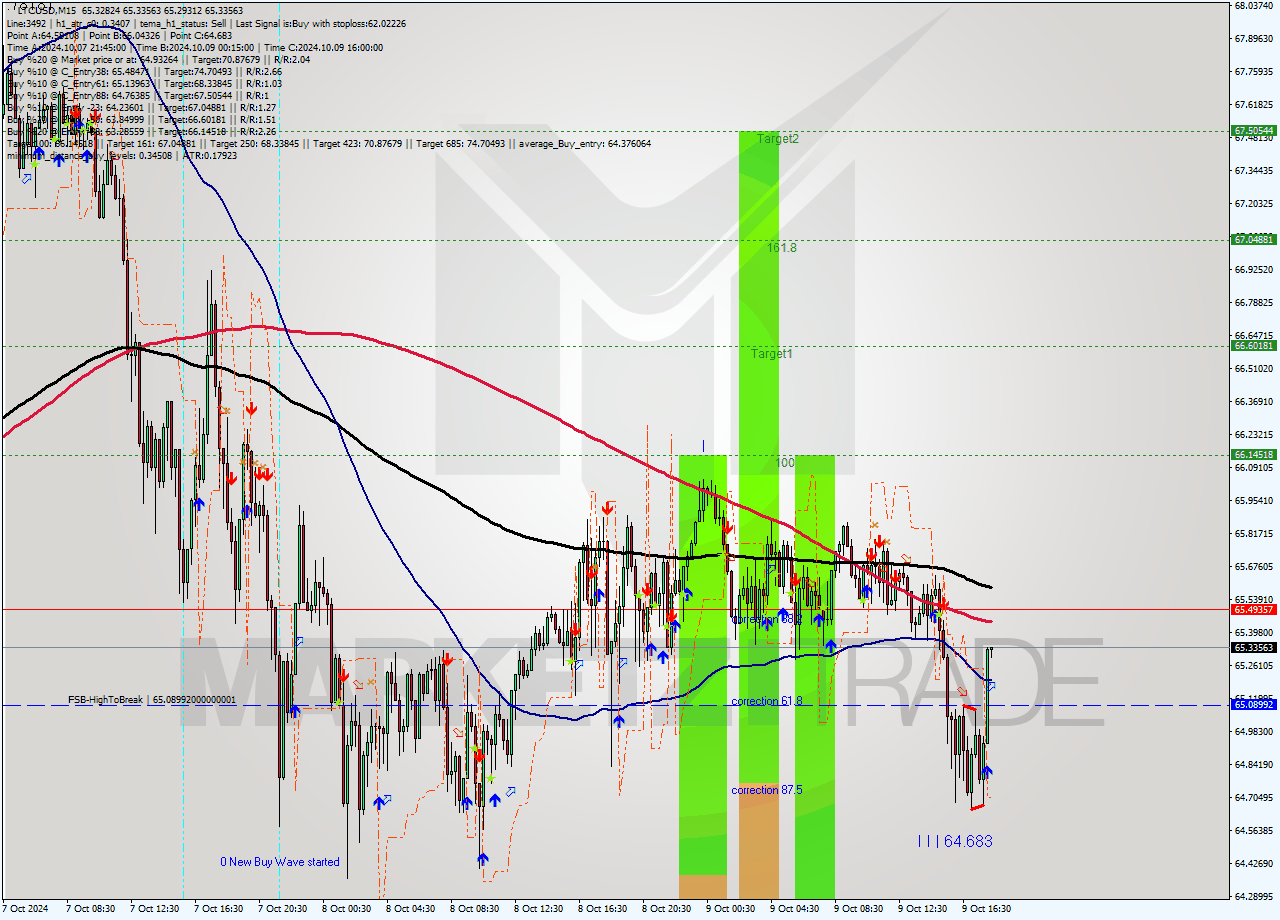This screenshot has height=920, width=1280.
Task: Click the 'average_Buy_entry: 64.376064' text
Action: point(585,143)
